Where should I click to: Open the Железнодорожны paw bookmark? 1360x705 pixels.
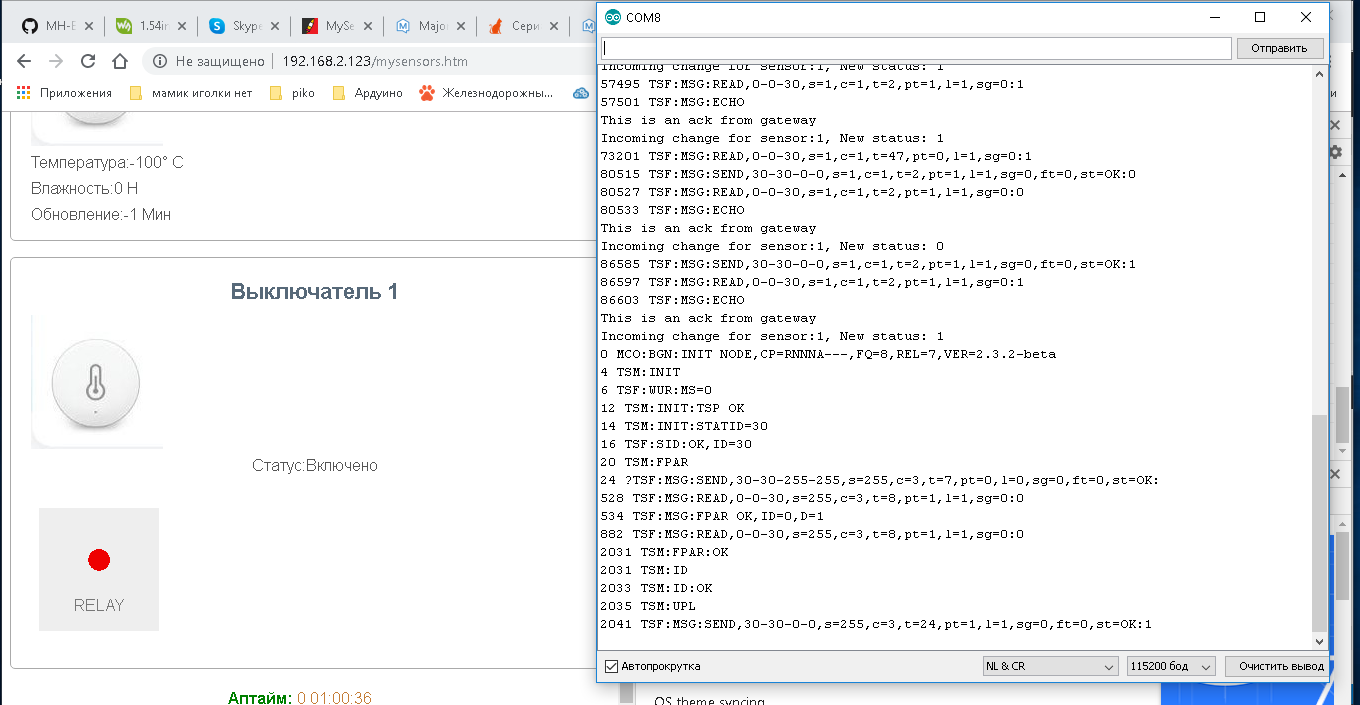click(x=486, y=93)
